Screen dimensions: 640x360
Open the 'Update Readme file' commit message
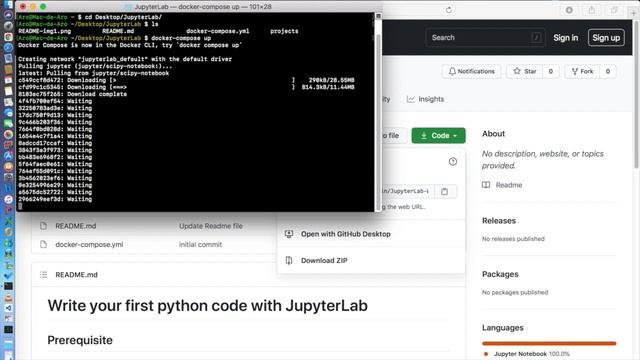point(211,226)
